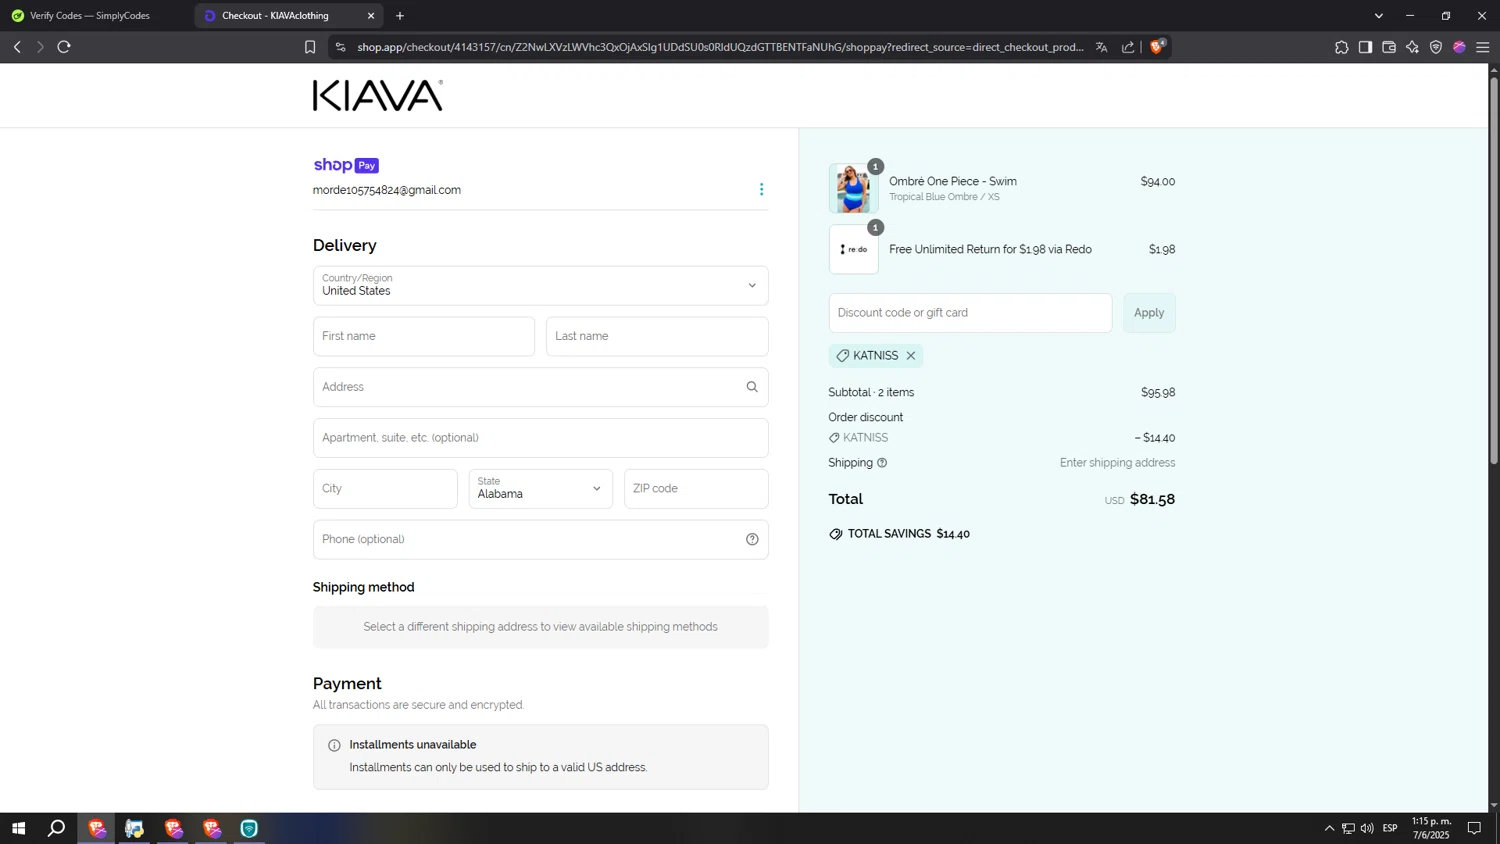Bookmark this page with bookmark icon
Viewport: 1500px width, 844px height.
click(310, 47)
